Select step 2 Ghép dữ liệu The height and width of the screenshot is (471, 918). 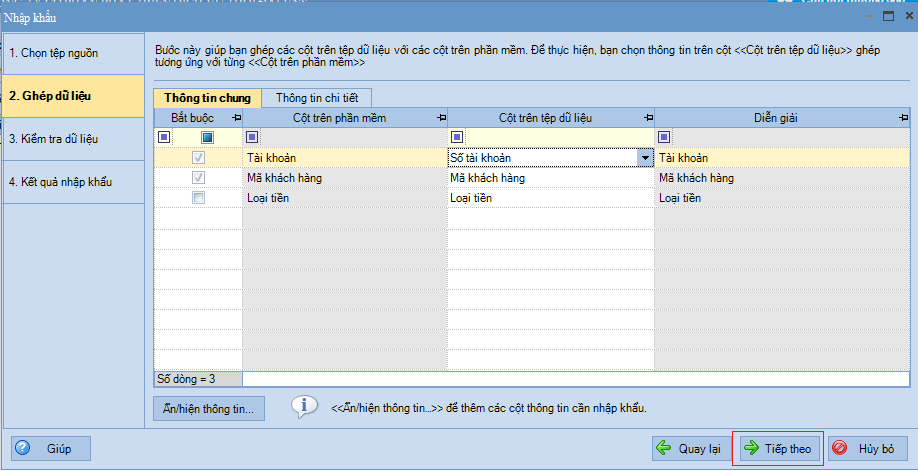73,95
